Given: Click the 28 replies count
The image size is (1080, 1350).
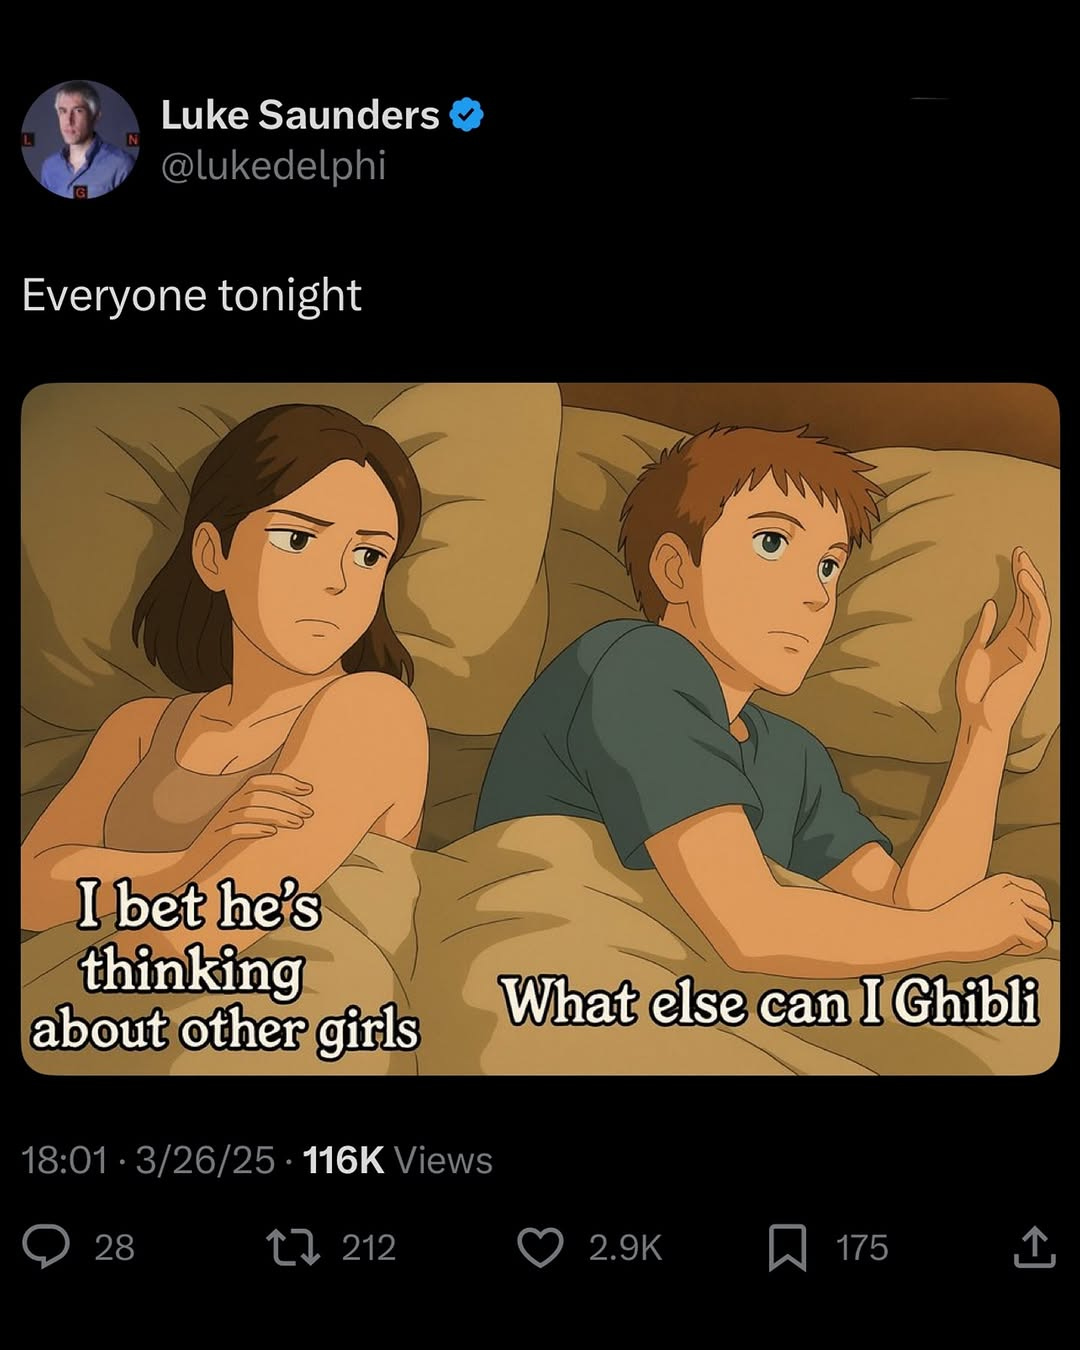Looking at the screenshot, I should (x=114, y=1248).
